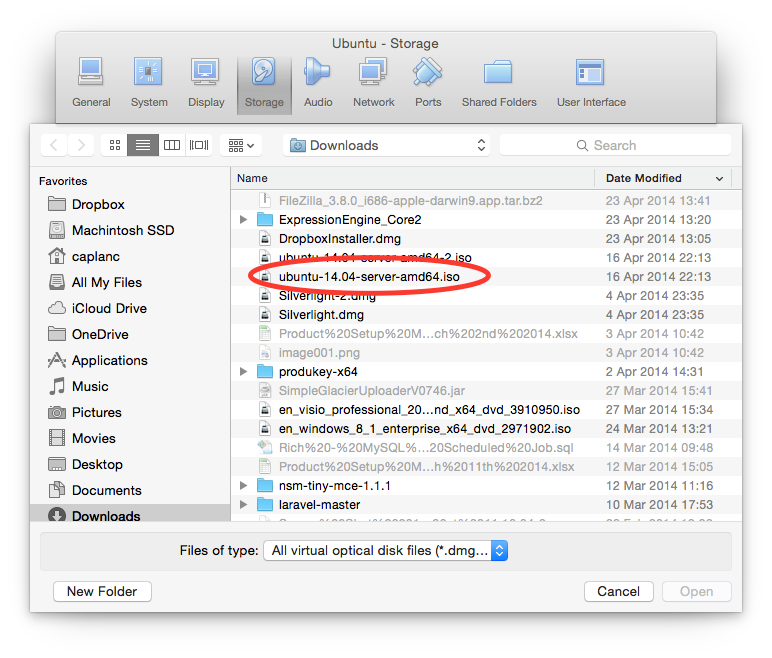Select Applications in the Favorites sidebar
Screen dimensions: 772x658
[x=109, y=360]
